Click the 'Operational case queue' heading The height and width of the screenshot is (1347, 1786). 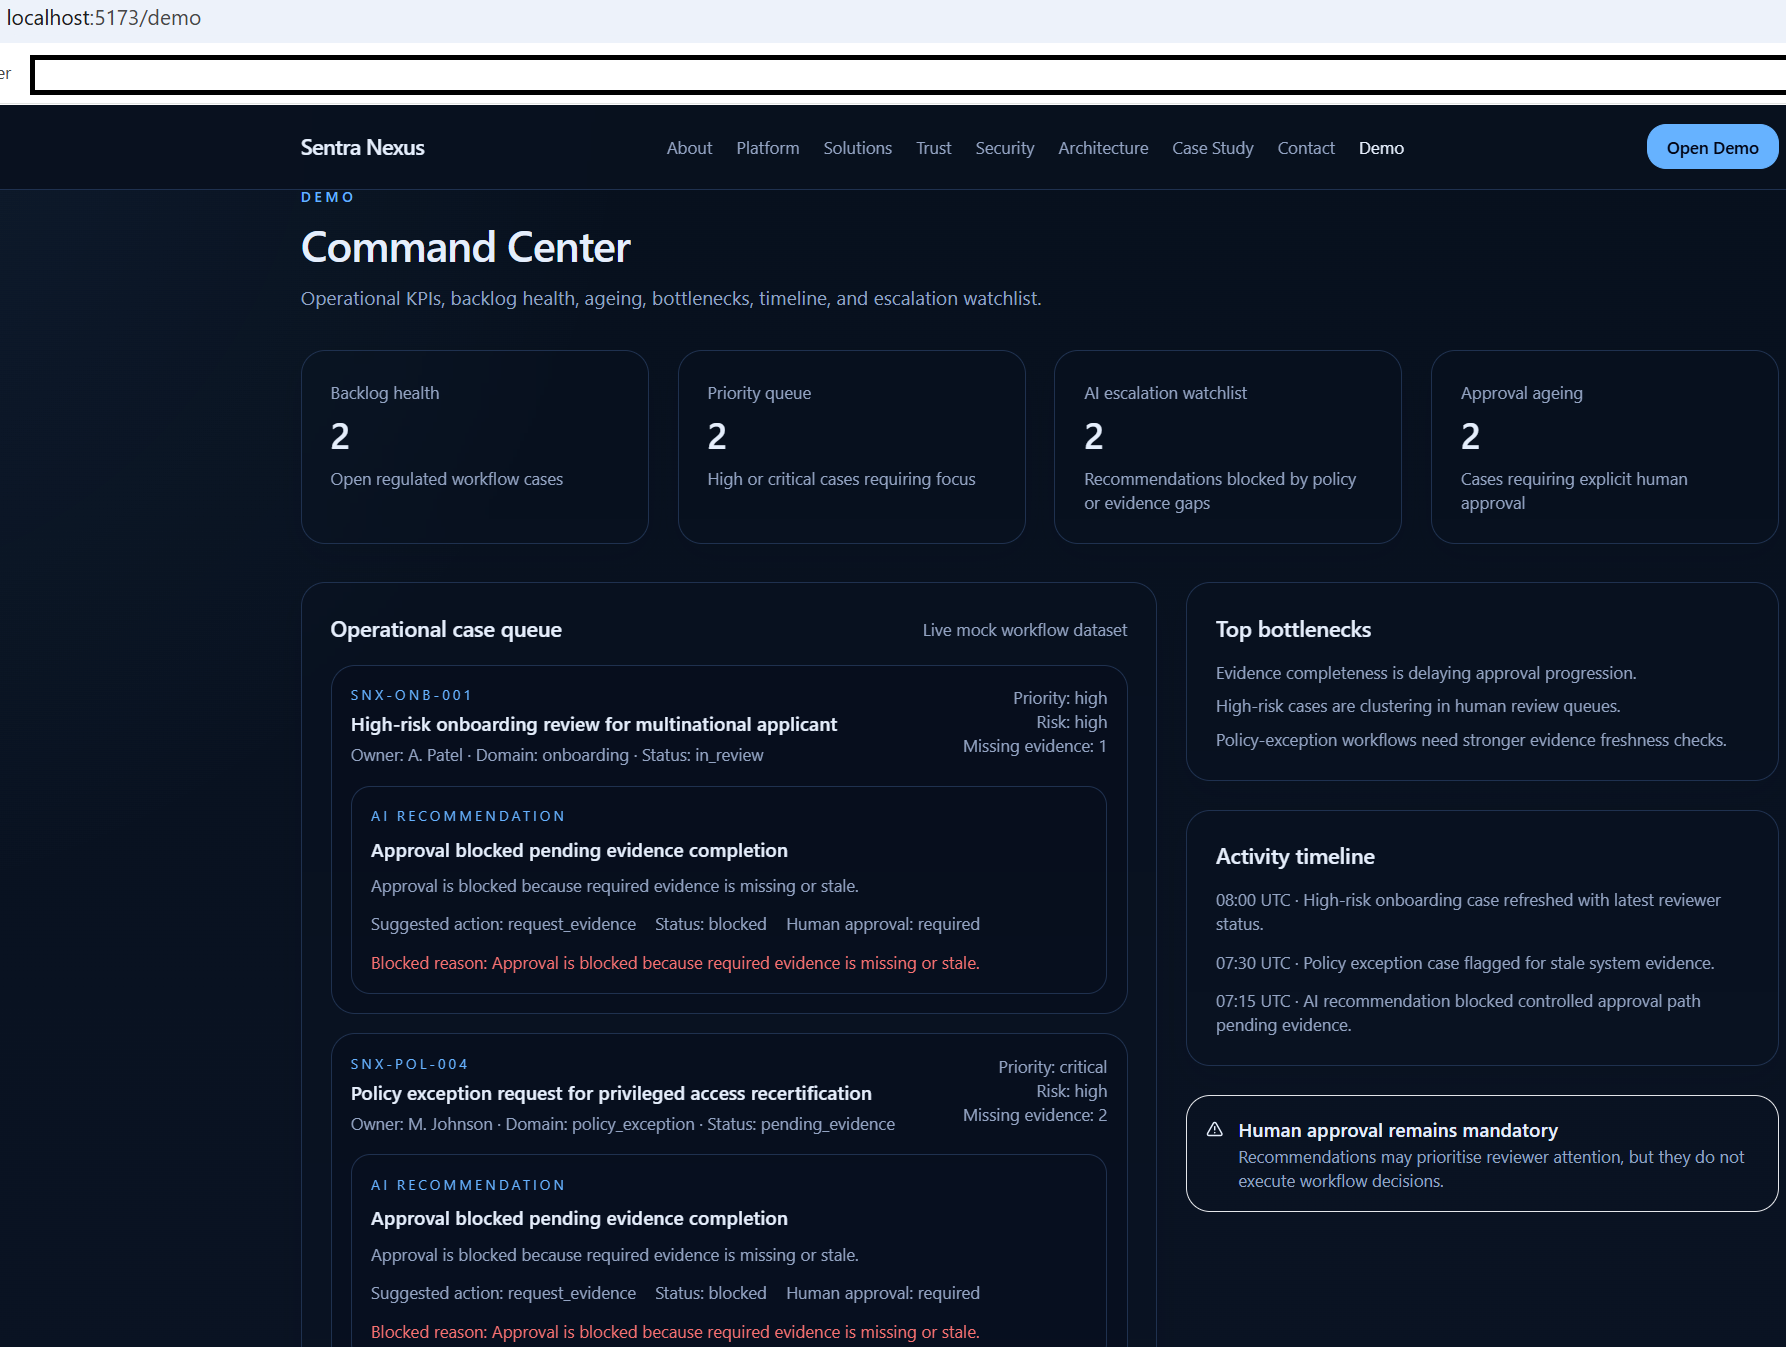446,629
